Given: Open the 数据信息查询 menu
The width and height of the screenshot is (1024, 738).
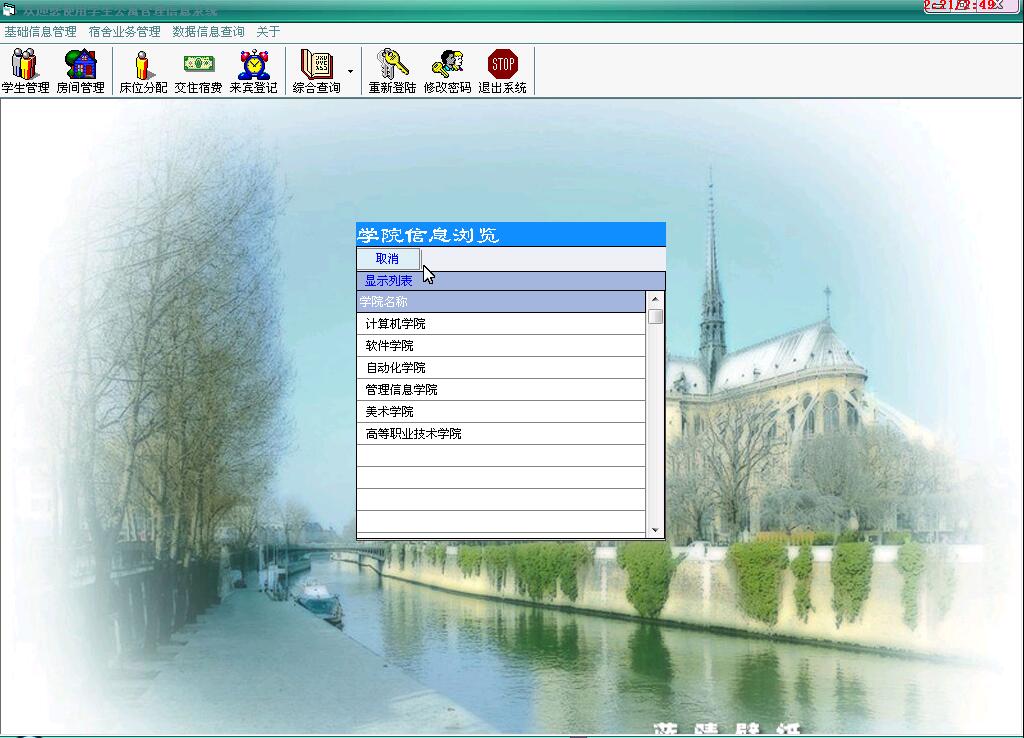Looking at the screenshot, I should coord(208,32).
